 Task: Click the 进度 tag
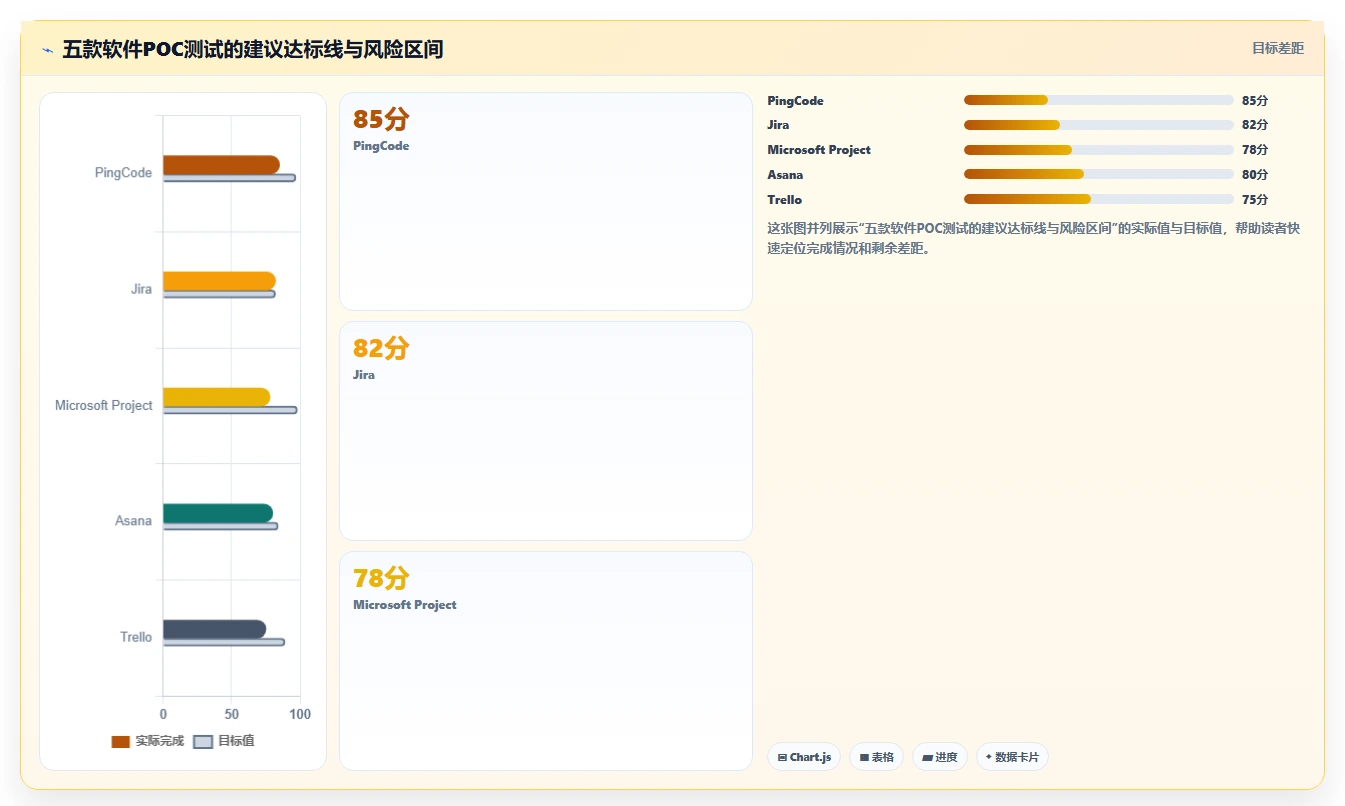[x=940, y=757]
